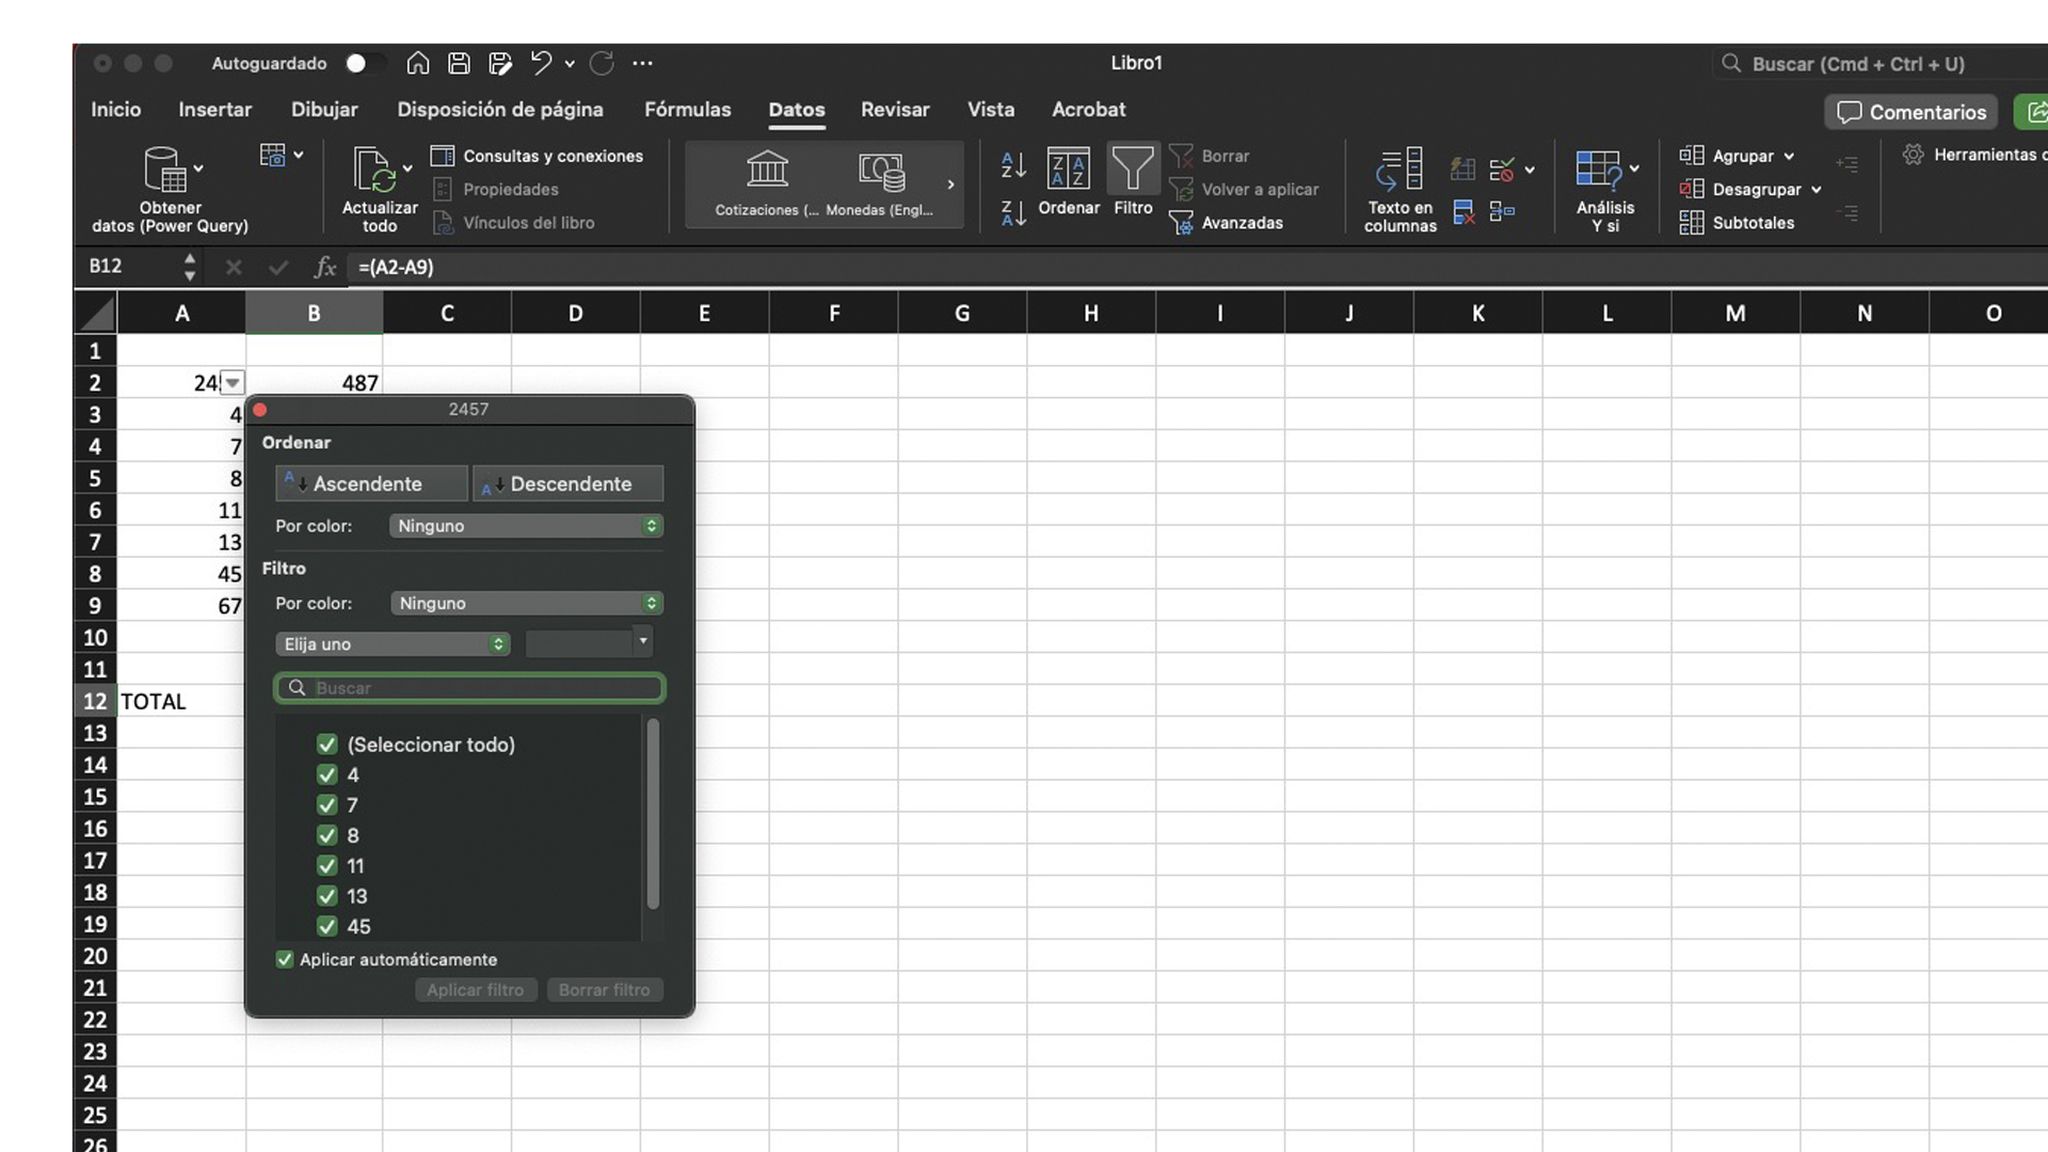Open the Elija uno dropdown

pyautogui.click(x=392, y=643)
